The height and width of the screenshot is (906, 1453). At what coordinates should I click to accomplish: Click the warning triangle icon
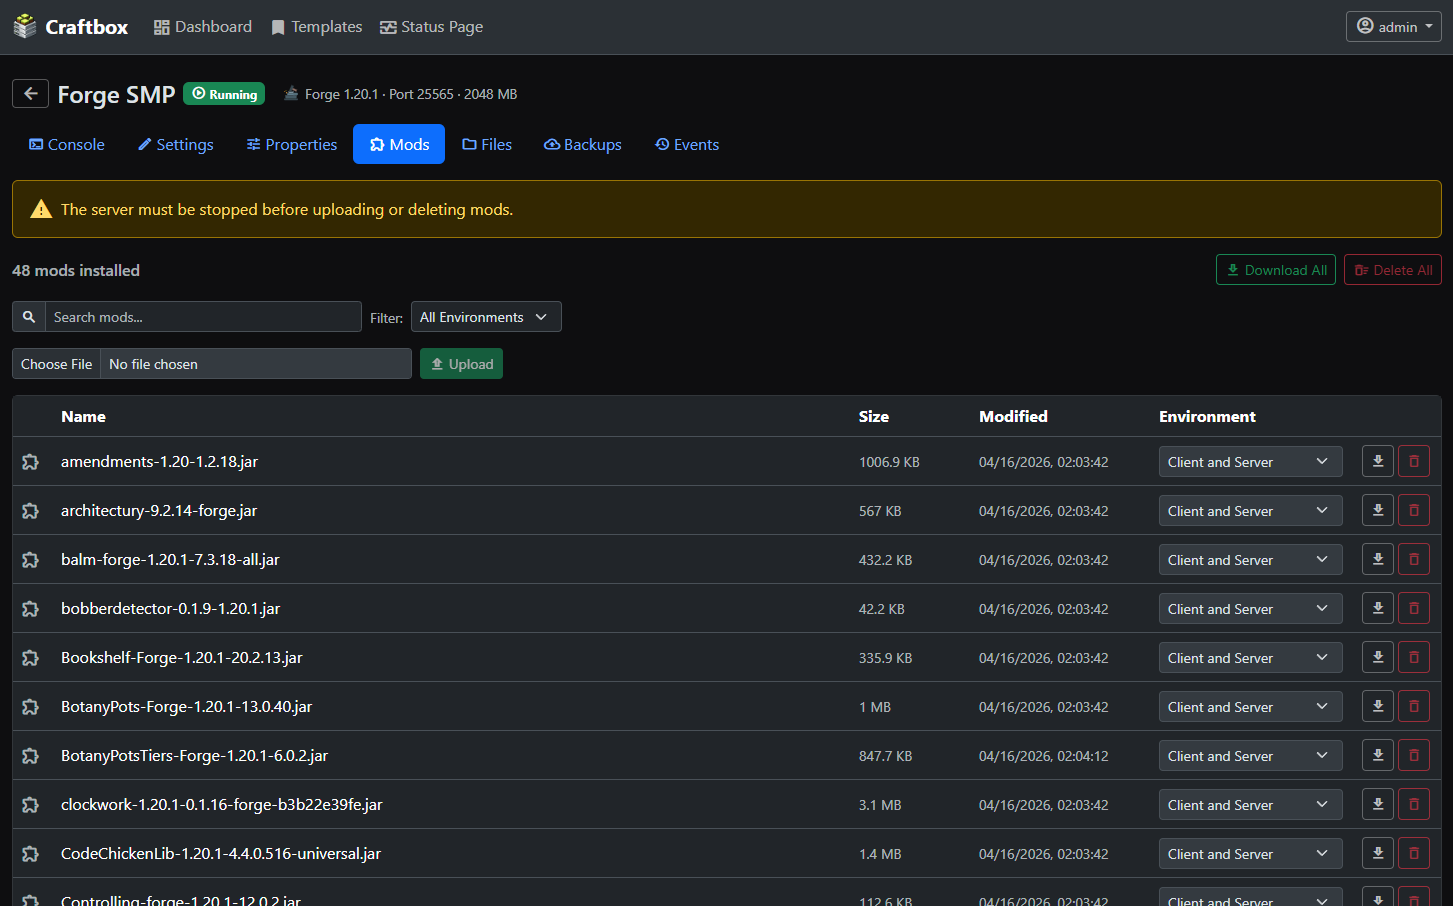tap(41, 209)
